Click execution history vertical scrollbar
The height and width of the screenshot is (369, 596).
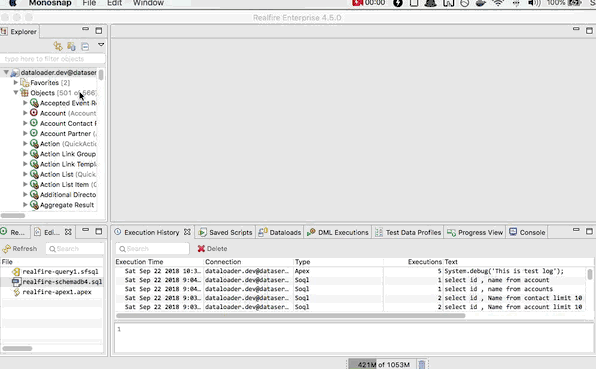[590, 274]
